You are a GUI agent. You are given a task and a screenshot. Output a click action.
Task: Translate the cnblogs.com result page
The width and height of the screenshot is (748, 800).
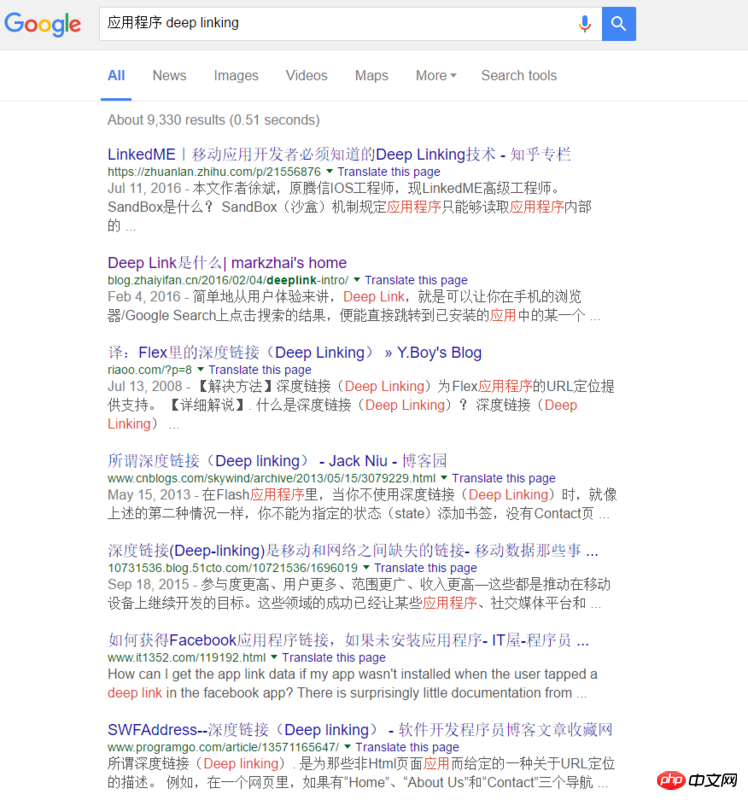point(504,478)
